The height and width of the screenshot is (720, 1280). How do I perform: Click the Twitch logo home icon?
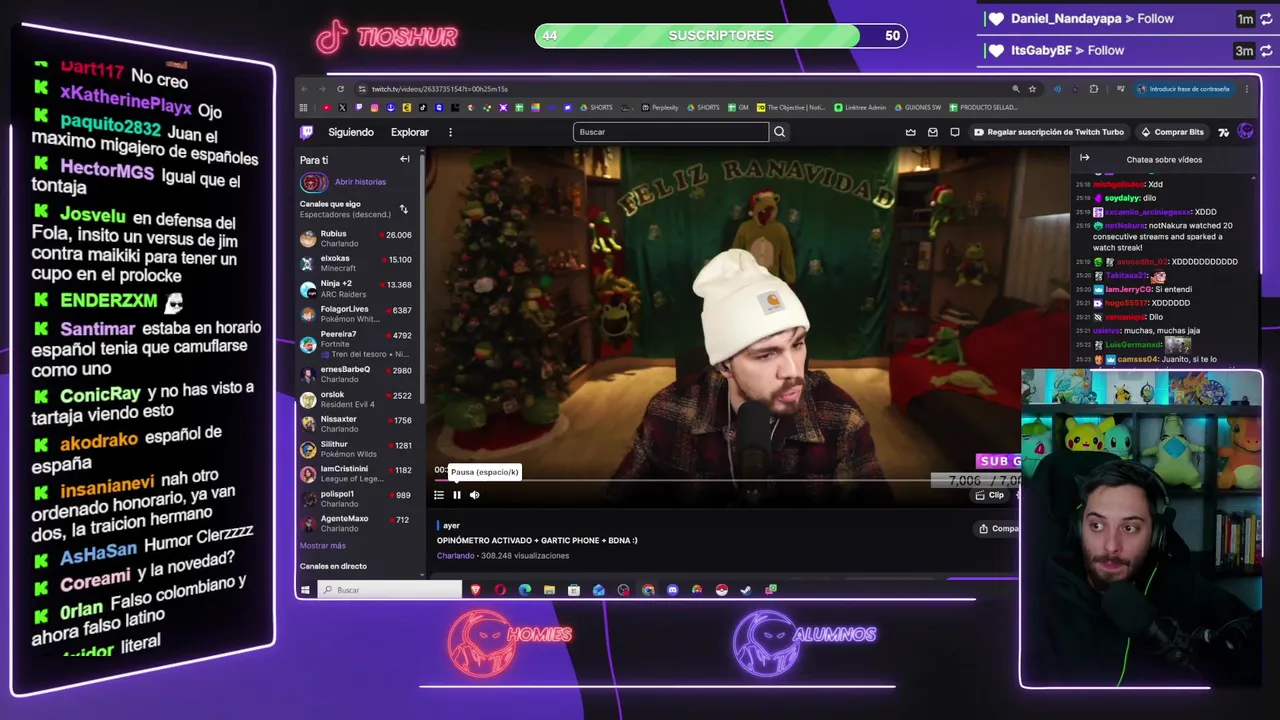point(307,132)
